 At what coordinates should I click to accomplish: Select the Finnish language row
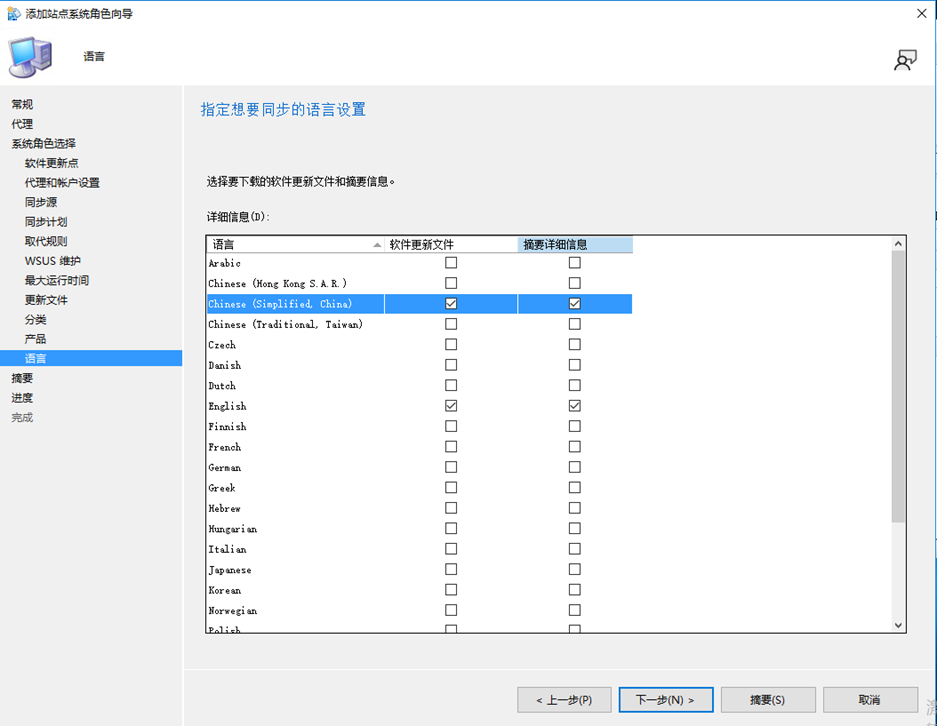tap(419, 427)
